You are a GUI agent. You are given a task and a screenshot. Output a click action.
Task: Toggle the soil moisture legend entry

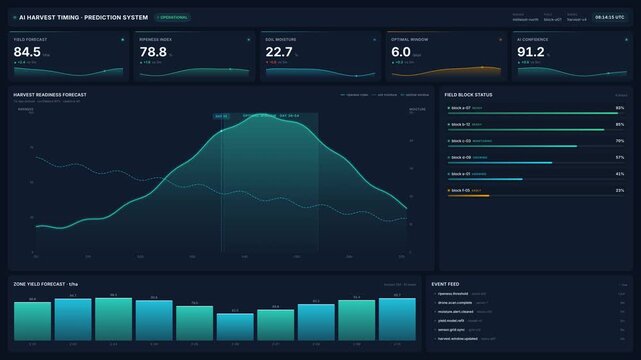pyautogui.click(x=384, y=95)
